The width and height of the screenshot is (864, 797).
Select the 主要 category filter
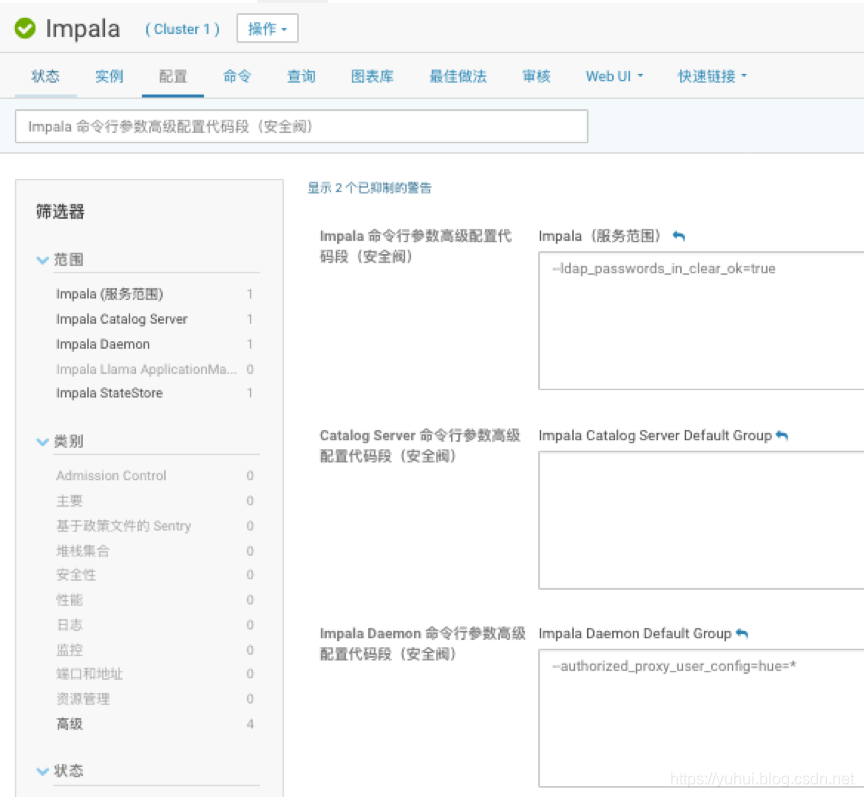point(69,500)
